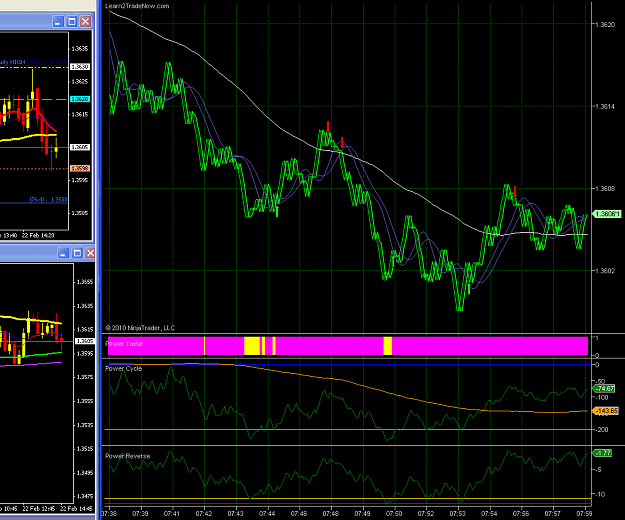Click the 1.3614 main chart price label

point(605,106)
